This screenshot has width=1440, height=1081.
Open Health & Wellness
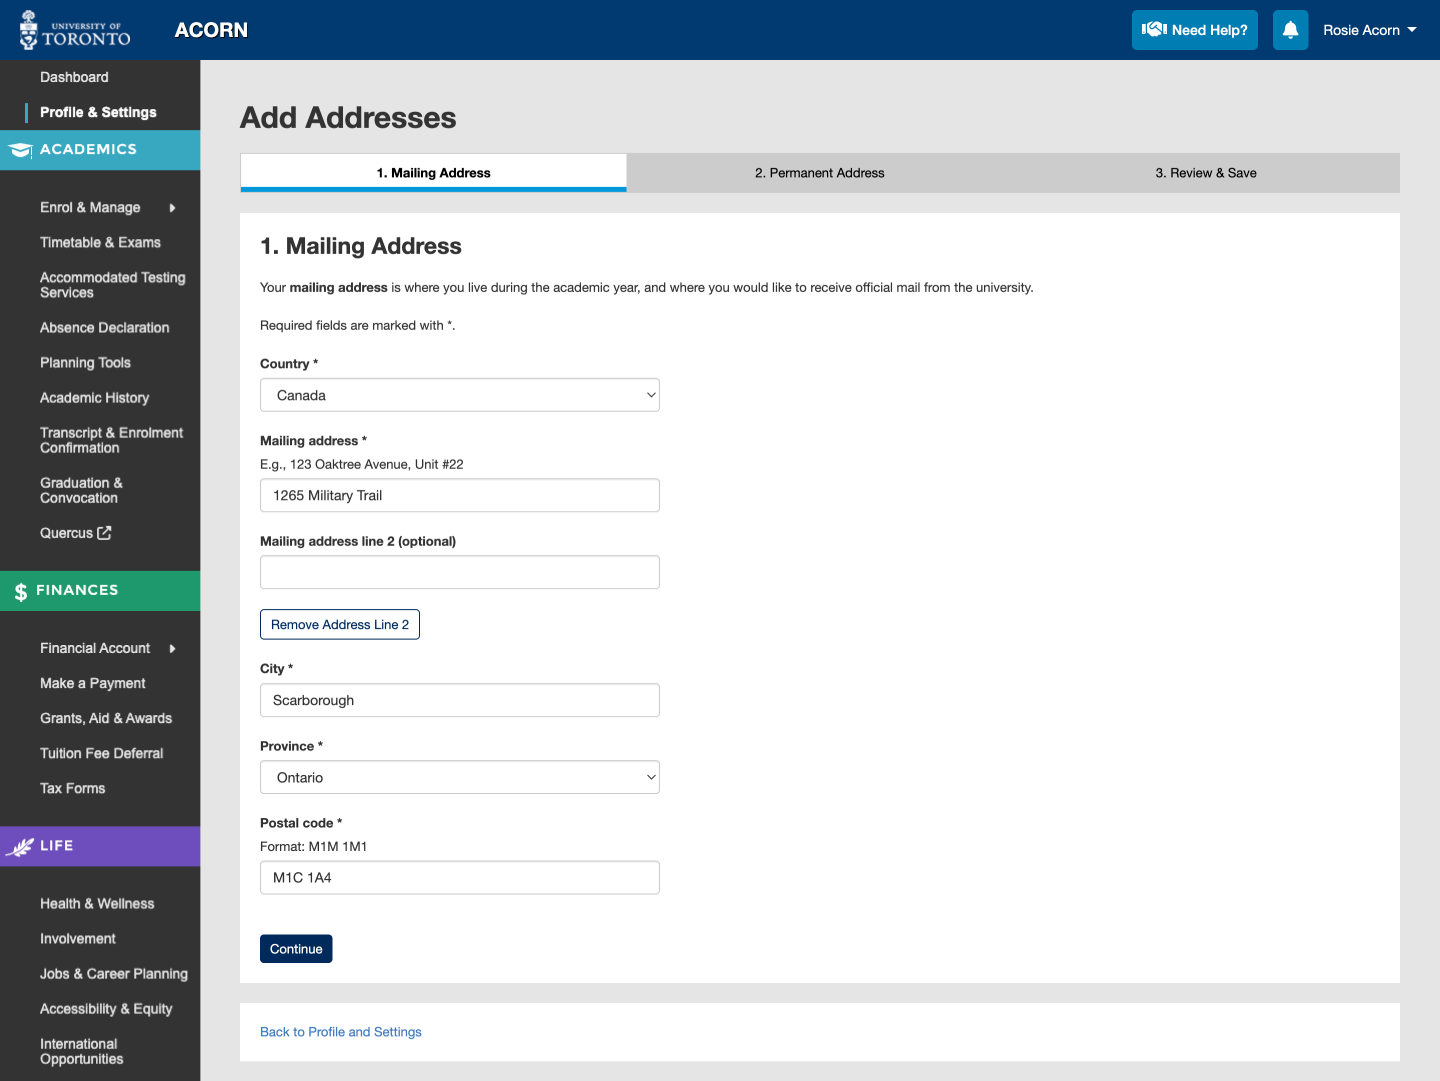coord(97,903)
